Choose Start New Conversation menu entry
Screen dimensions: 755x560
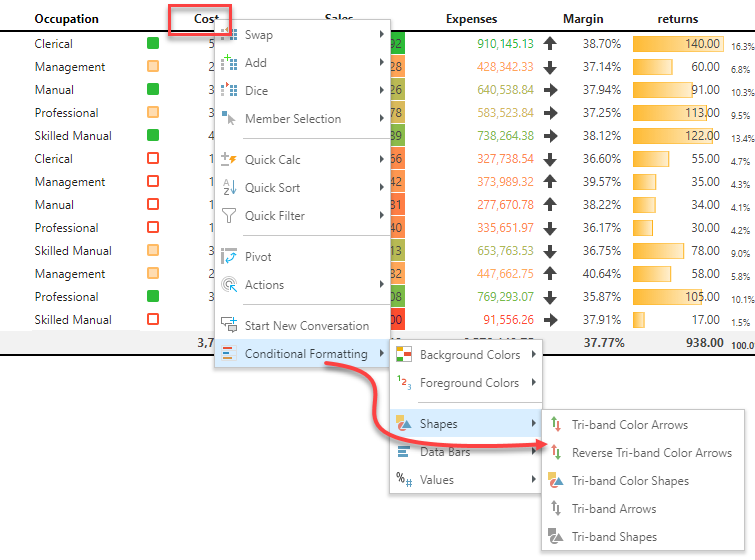click(302, 326)
